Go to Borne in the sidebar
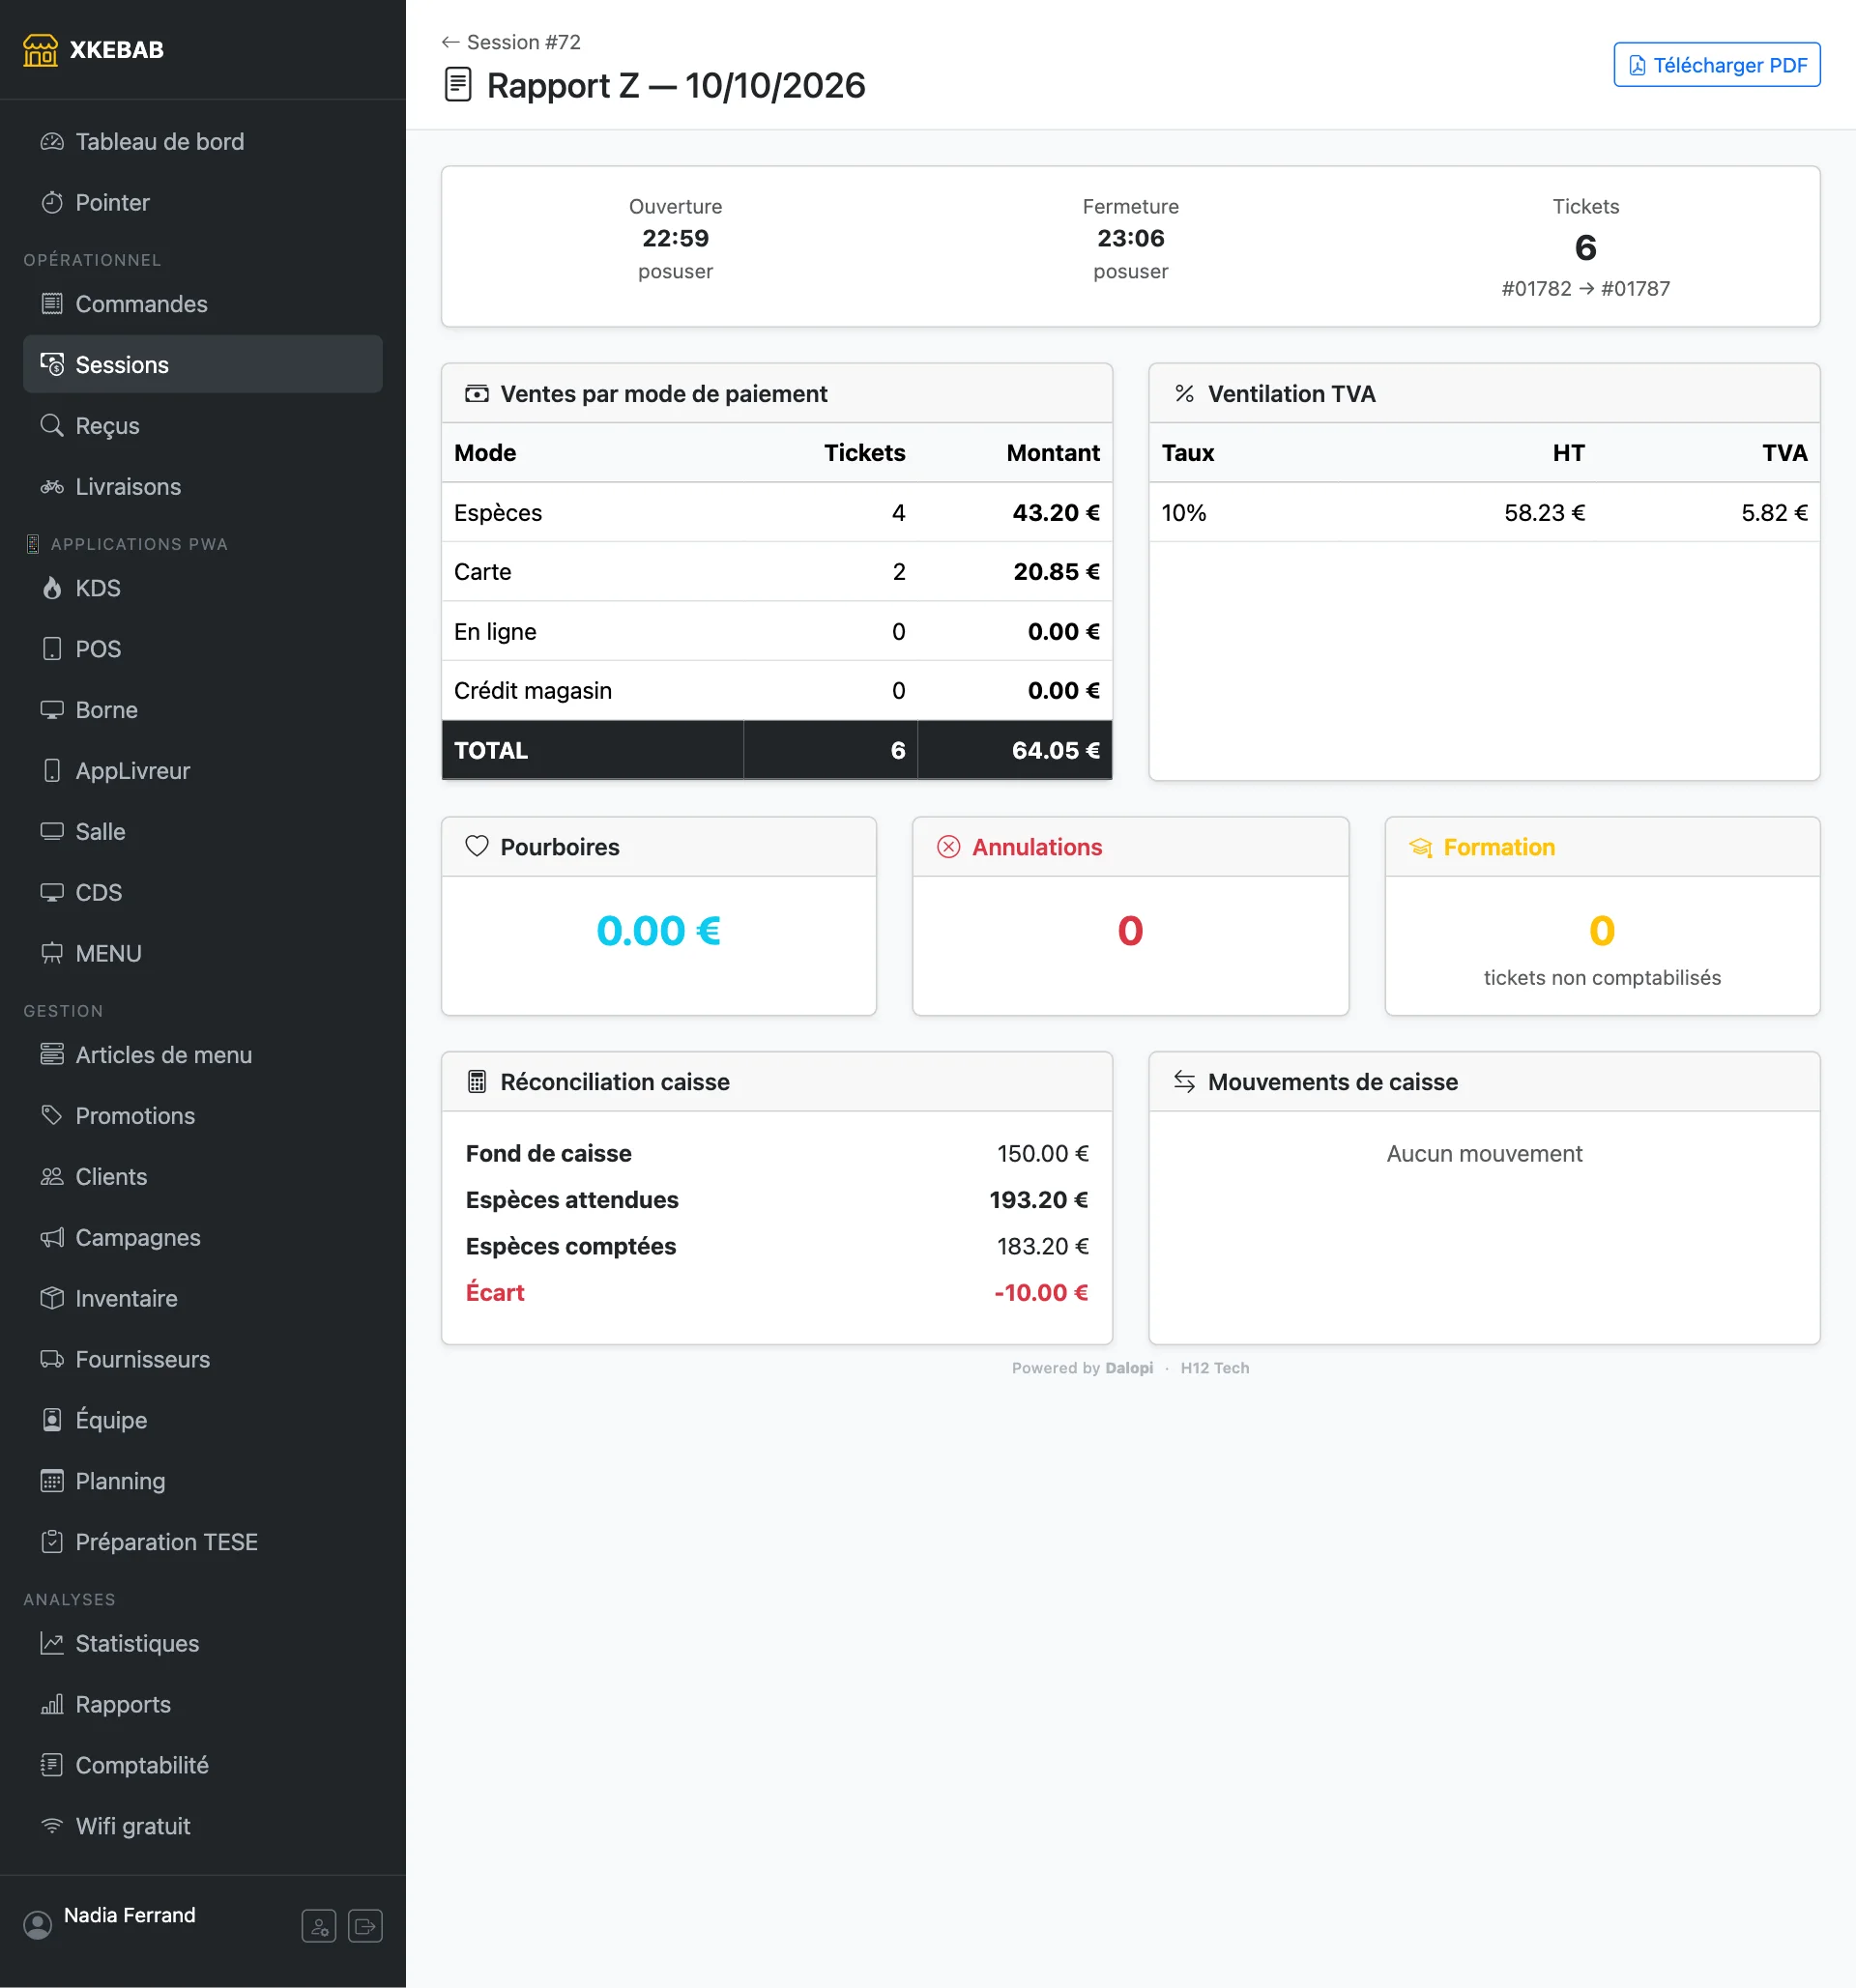This screenshot has height=1988, width=1856. coord(203,710)
